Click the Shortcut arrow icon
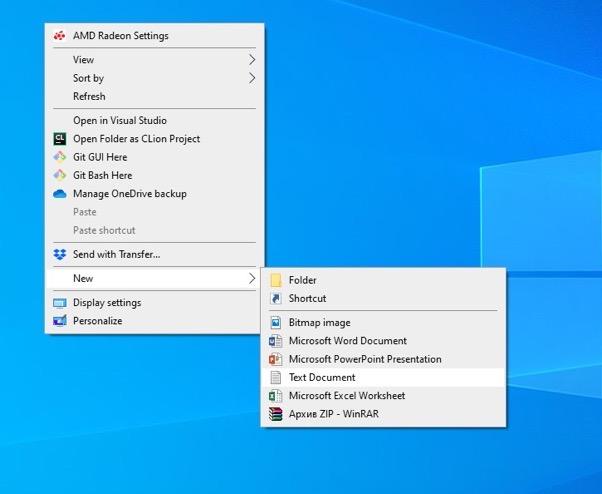602x494 pixels. (x=276, y=298)
